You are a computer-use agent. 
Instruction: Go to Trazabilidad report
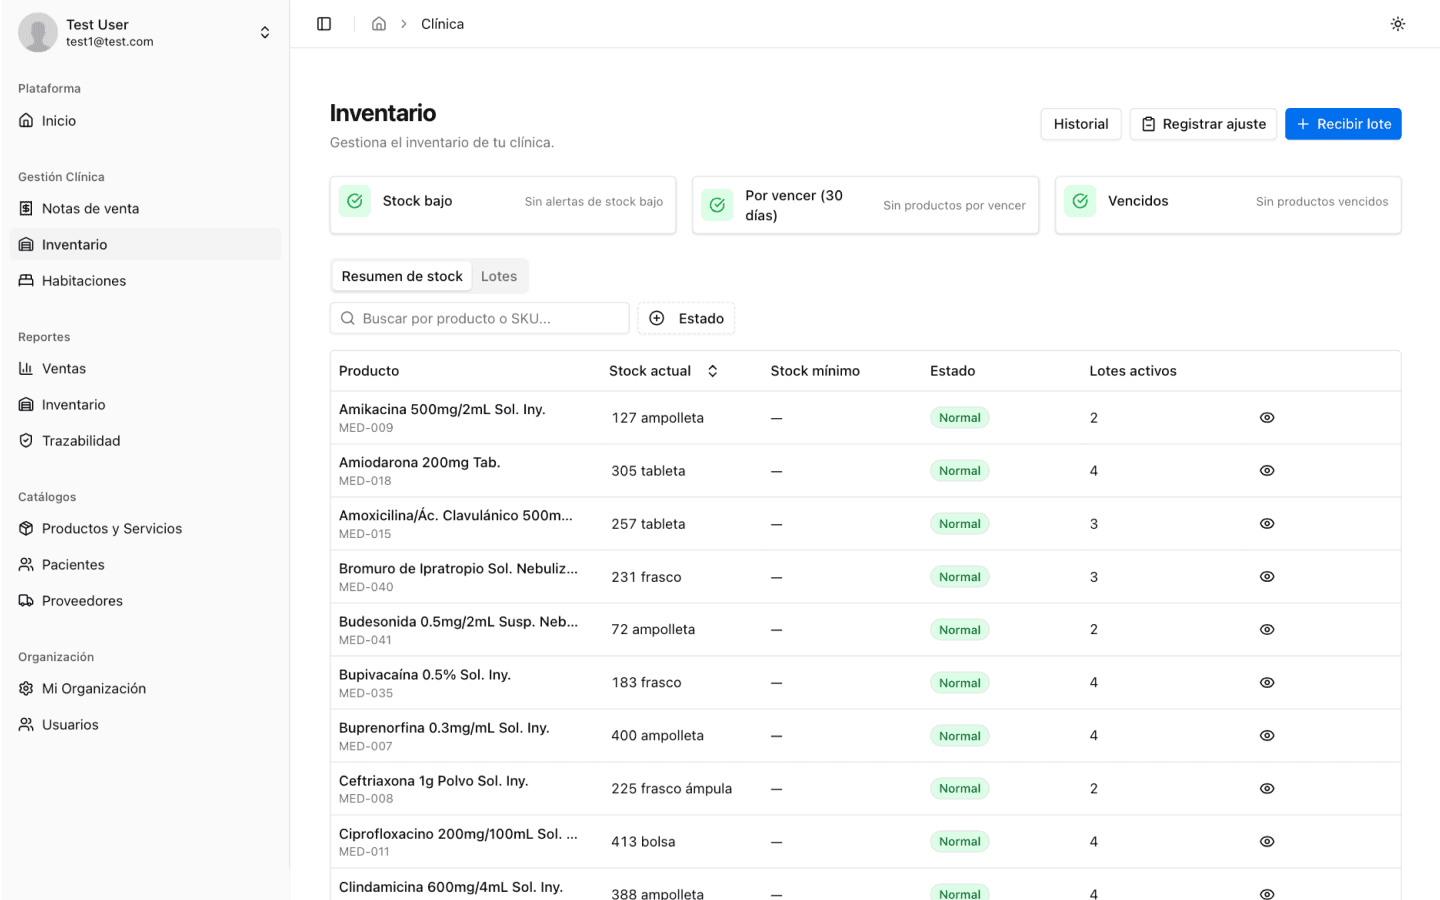(81, 441)
